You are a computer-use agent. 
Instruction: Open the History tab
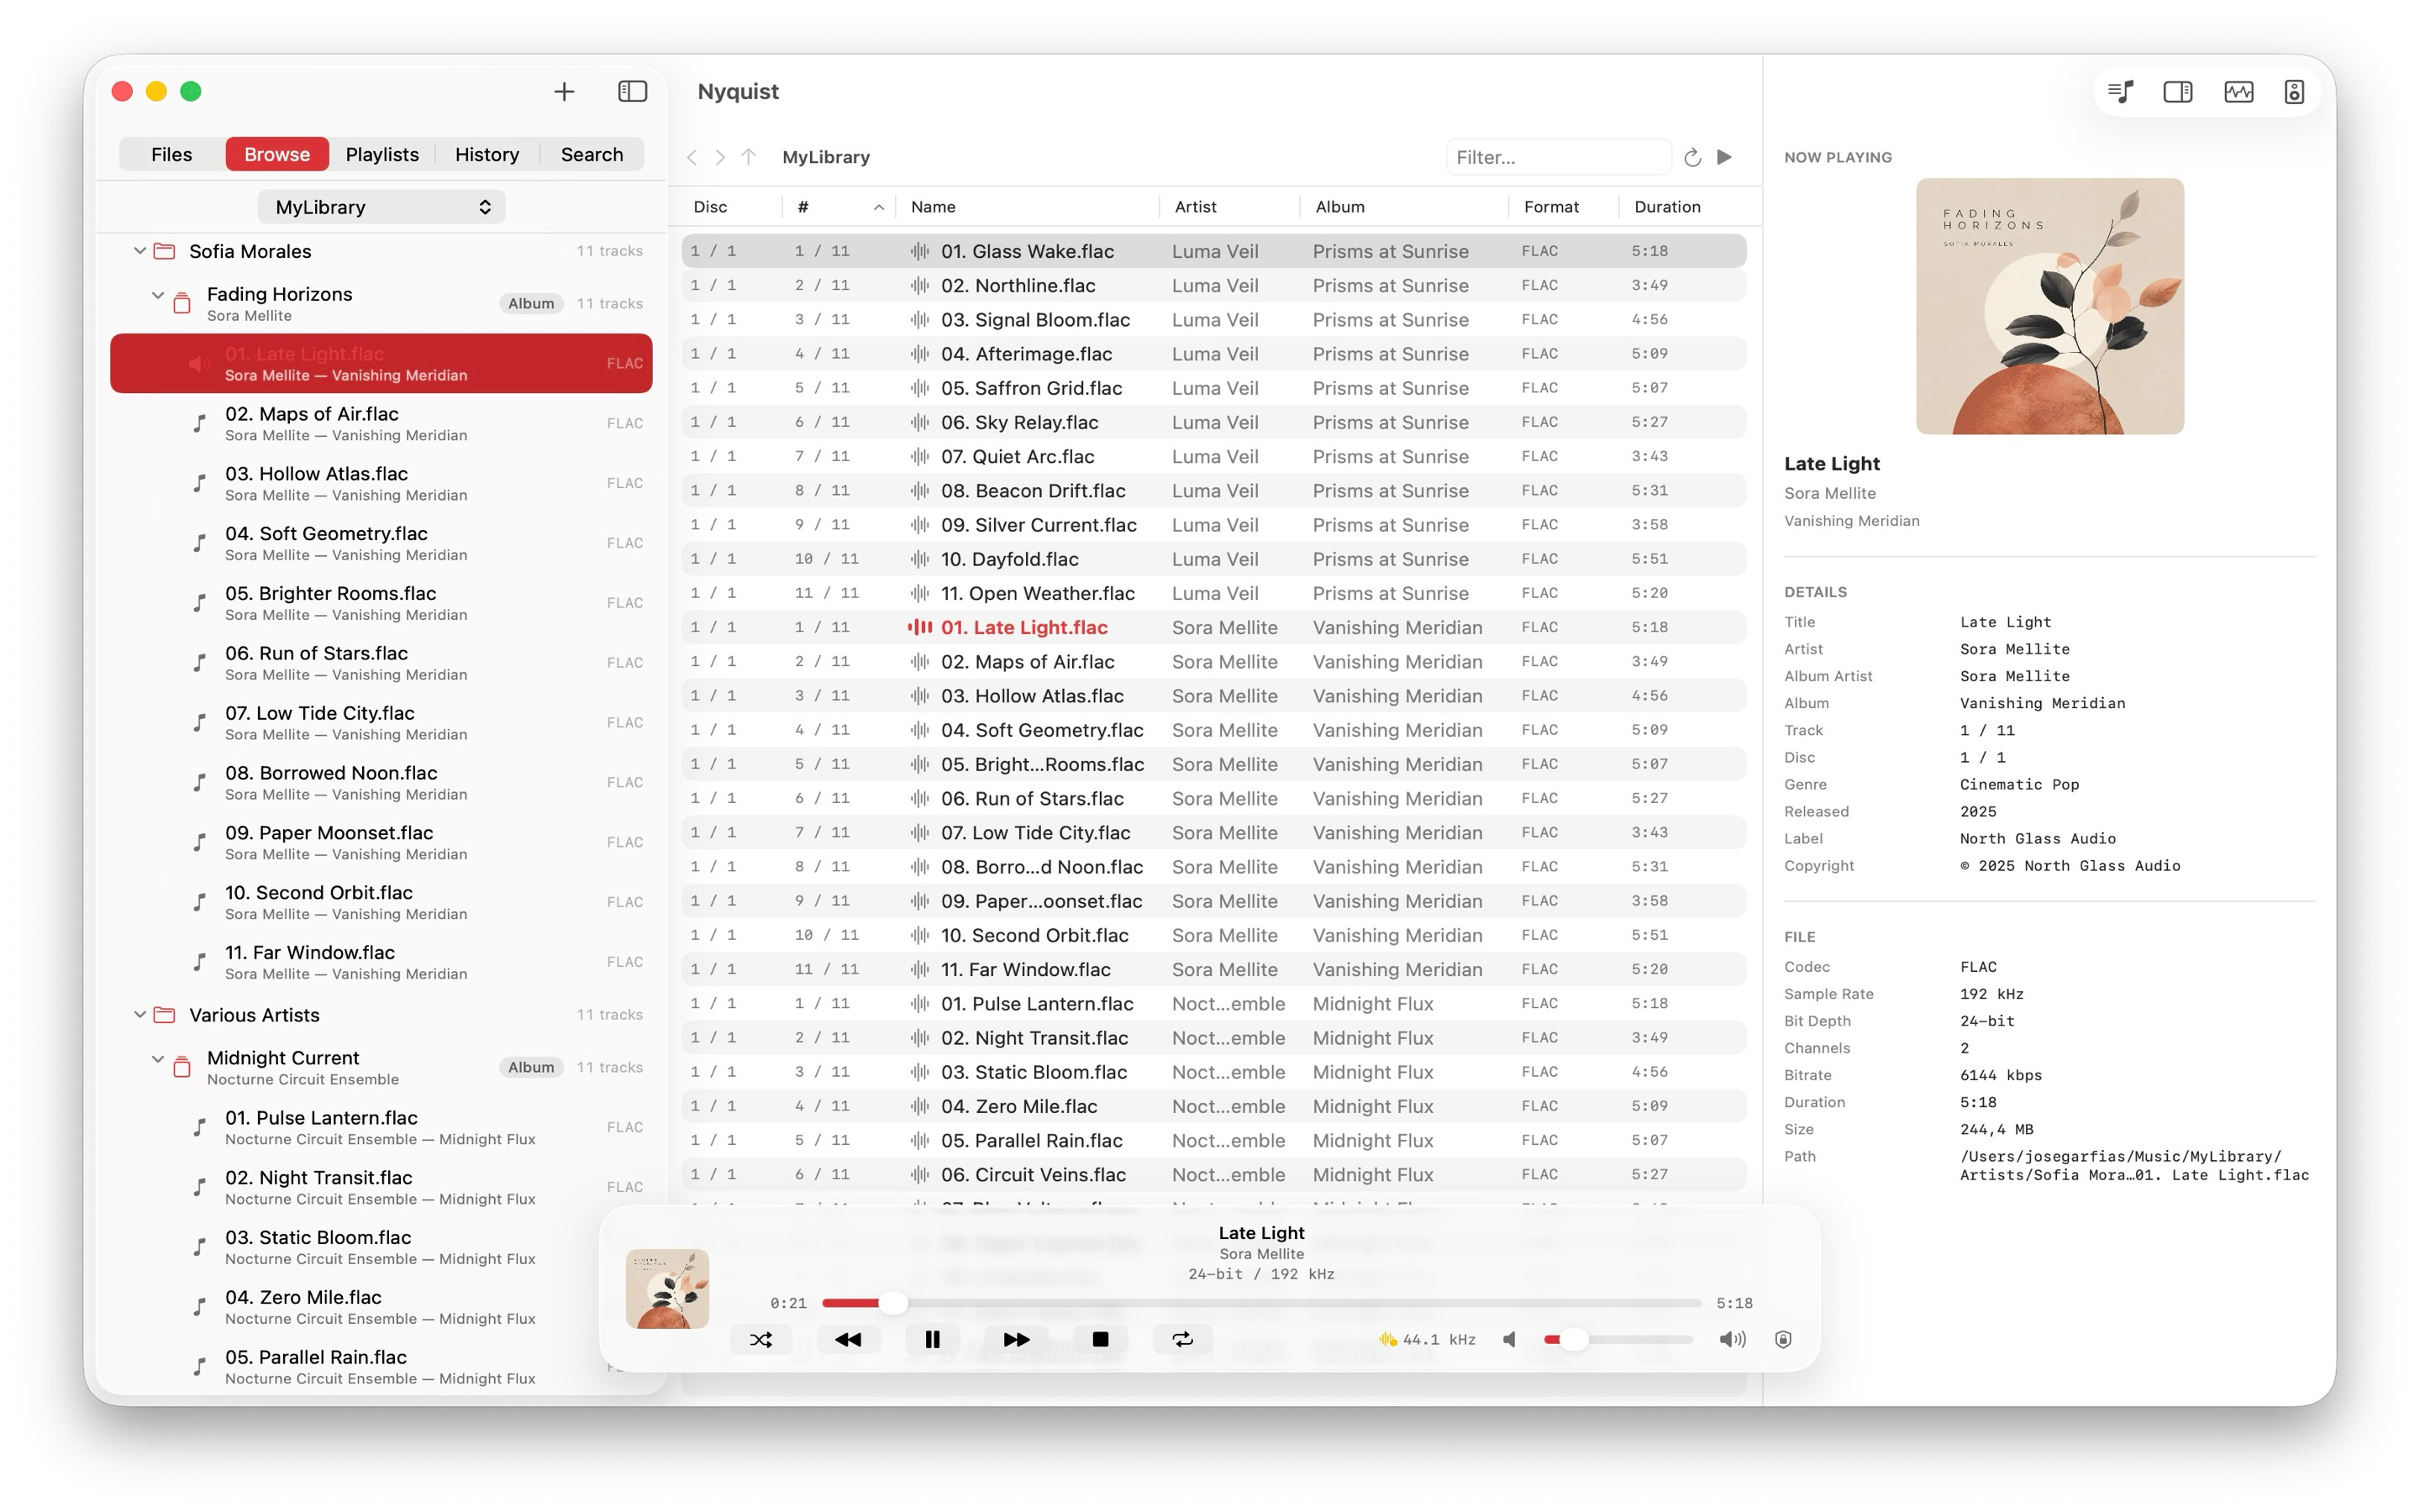[x=487, y=154]
